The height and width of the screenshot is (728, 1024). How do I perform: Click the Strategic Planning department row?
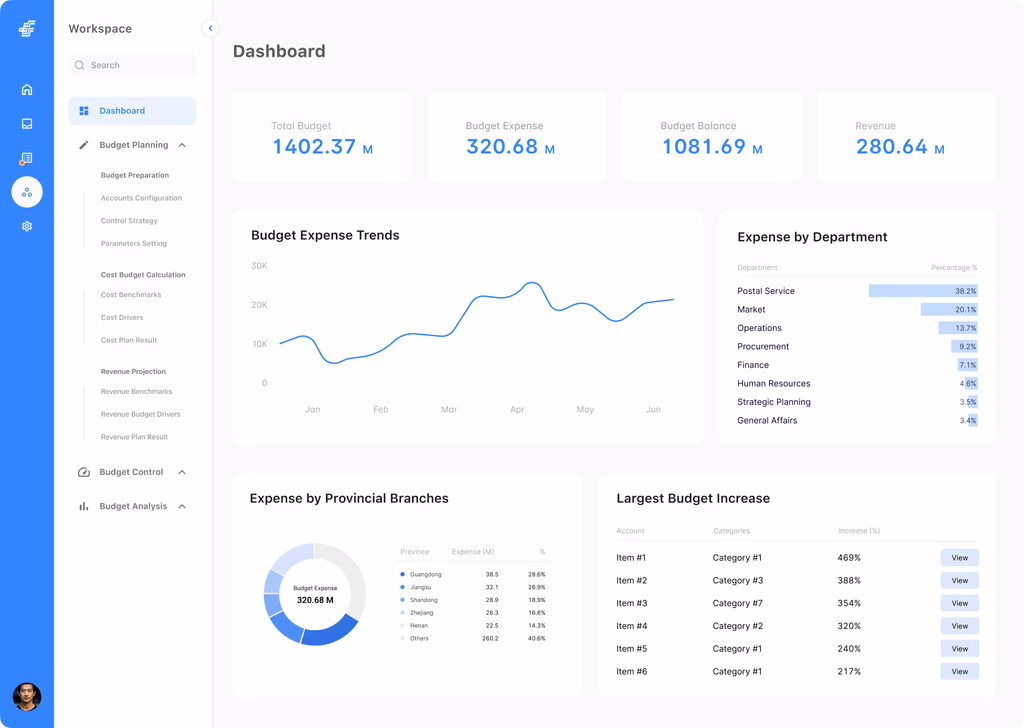tap(857, 402)
